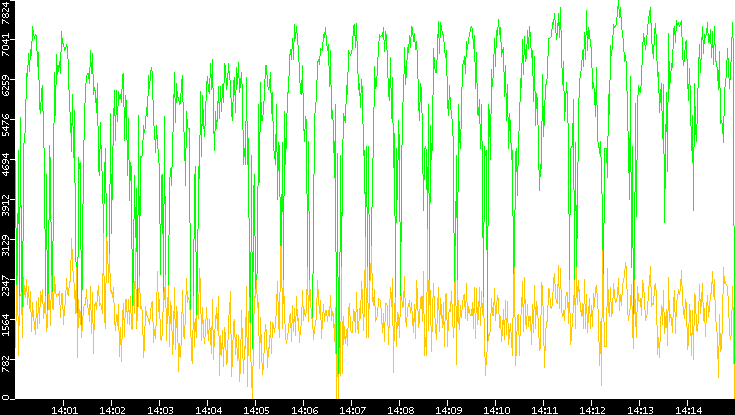Image resolution: width=735 pixels, height=415 pixels.
Task: Click the 14:09 time label
Action: pyautogui.click(x=448, y=410)
